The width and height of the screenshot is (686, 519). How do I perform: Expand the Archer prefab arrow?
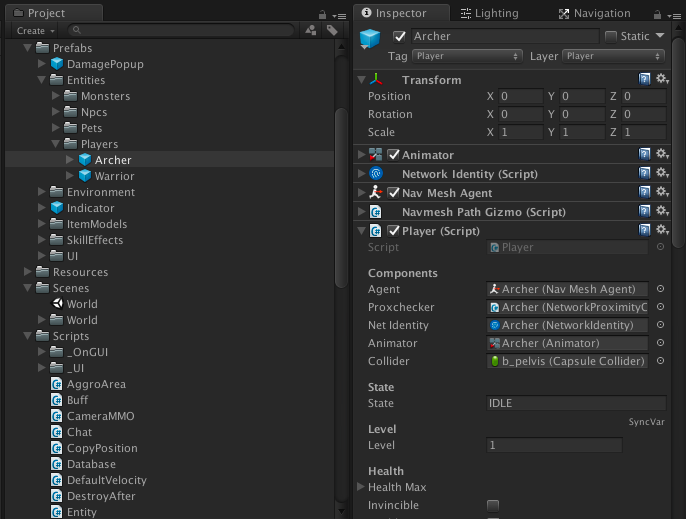69,160
